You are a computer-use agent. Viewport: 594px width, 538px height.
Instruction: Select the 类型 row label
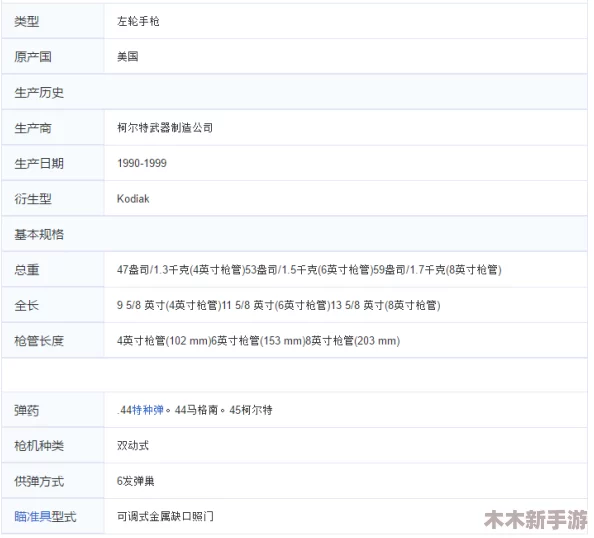pyautogui.click(x=27, y=21)
